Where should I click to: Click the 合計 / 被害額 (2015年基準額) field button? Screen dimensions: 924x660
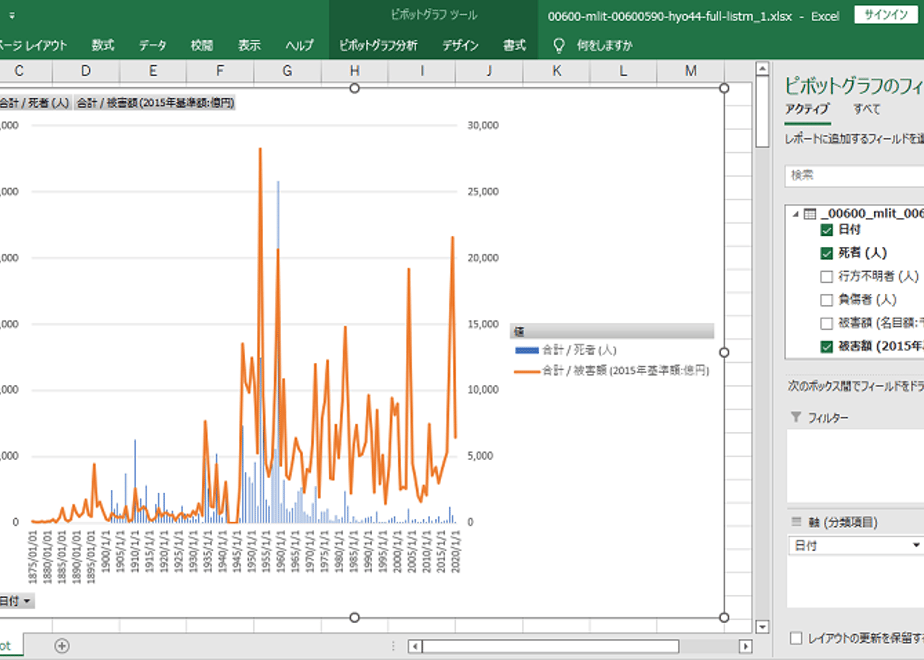coord(156,103)
